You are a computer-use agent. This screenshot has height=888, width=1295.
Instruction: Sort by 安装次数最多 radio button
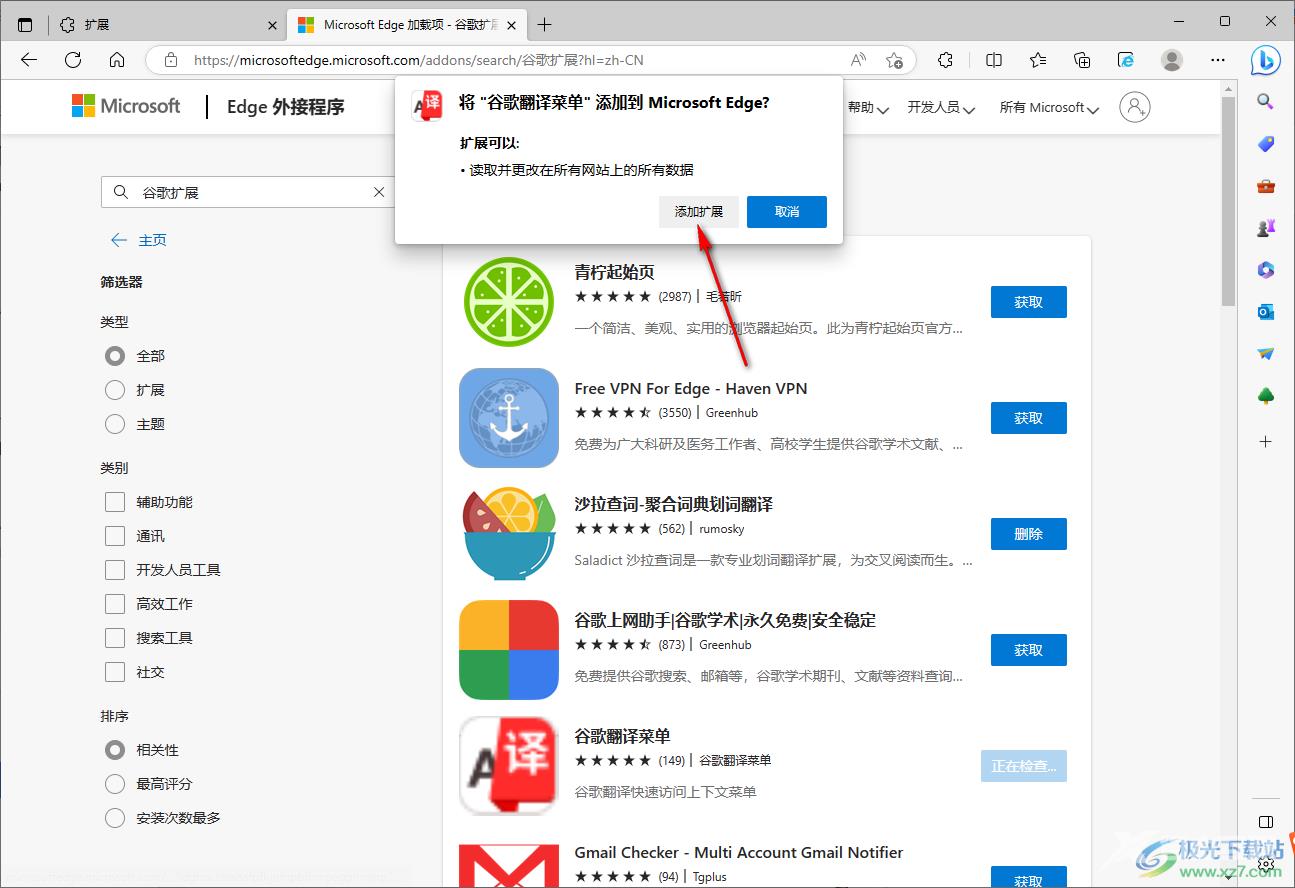pyautogui.click(x=115, y=818)
